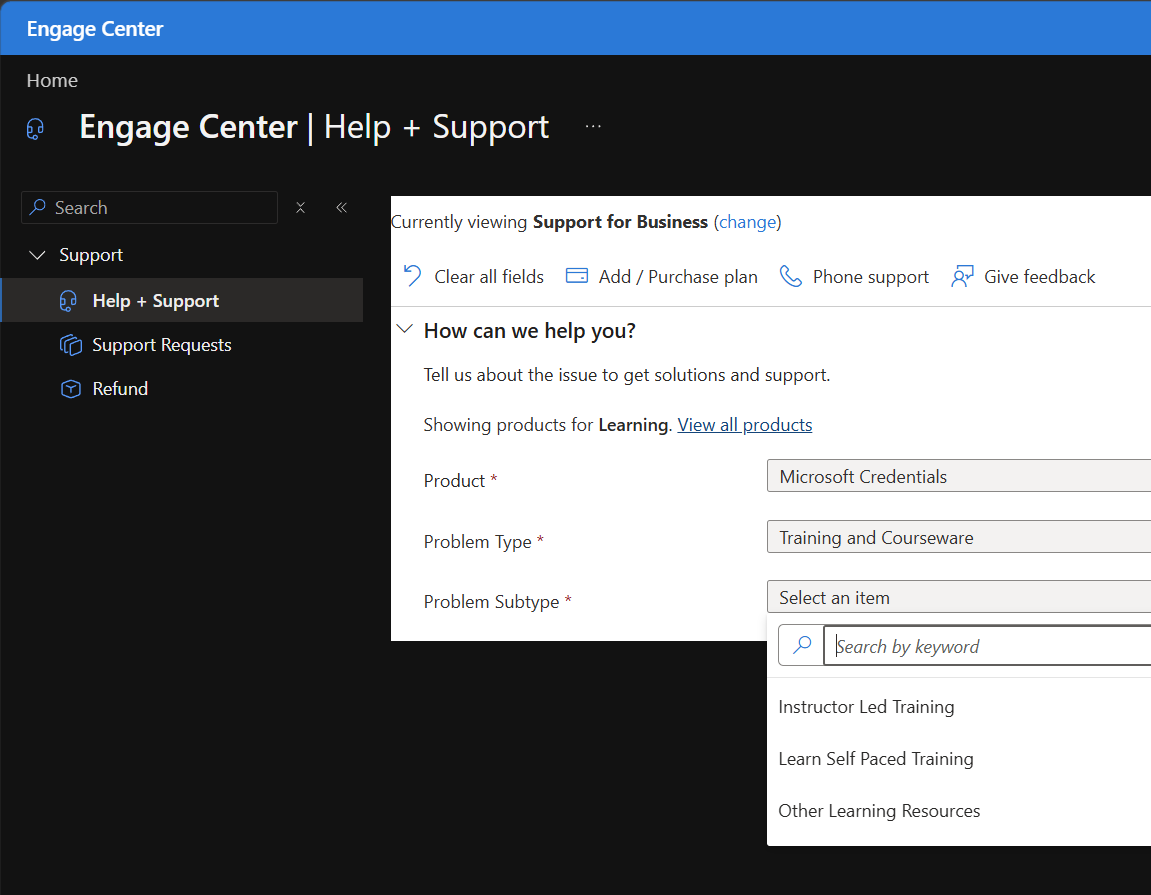Open the Problem Type dropdown
1151x895 pixels.
point(959,537)
